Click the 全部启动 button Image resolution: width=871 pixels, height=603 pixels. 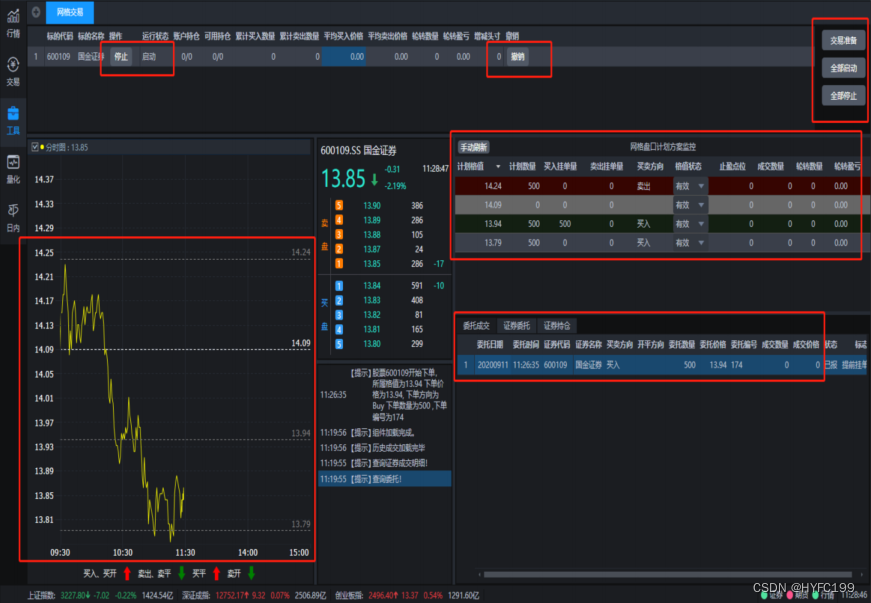(x=843, y=68)
